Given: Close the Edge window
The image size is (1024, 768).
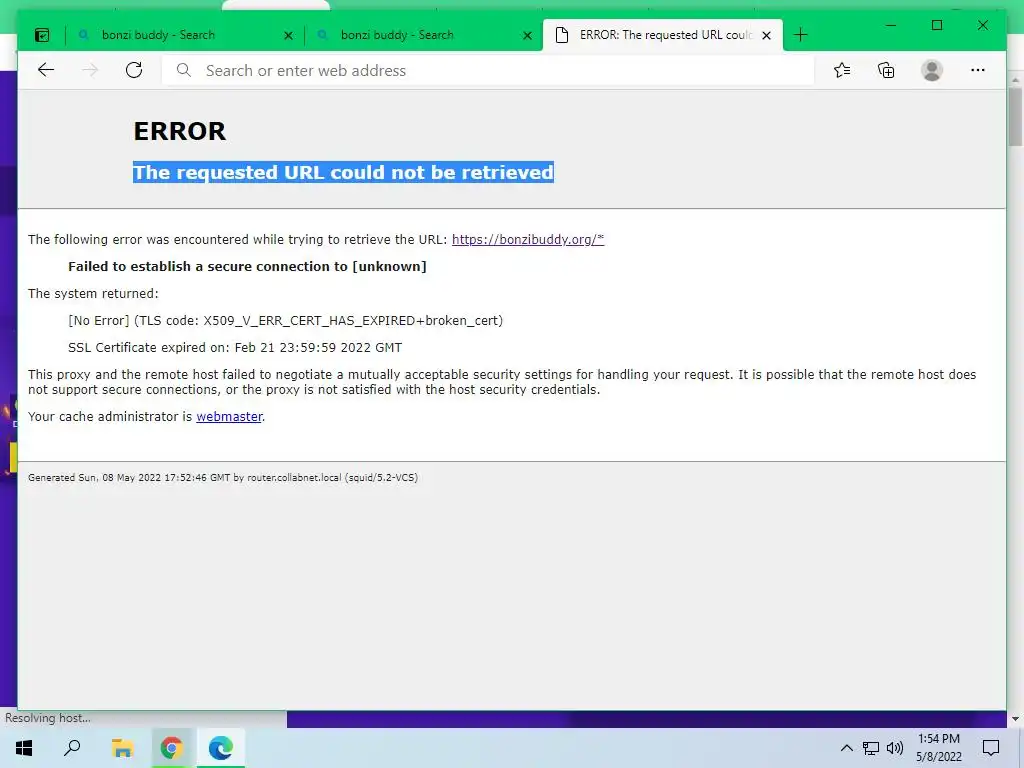Looking at the screenshot, I should pyautogui.click(x=982, y=25).
